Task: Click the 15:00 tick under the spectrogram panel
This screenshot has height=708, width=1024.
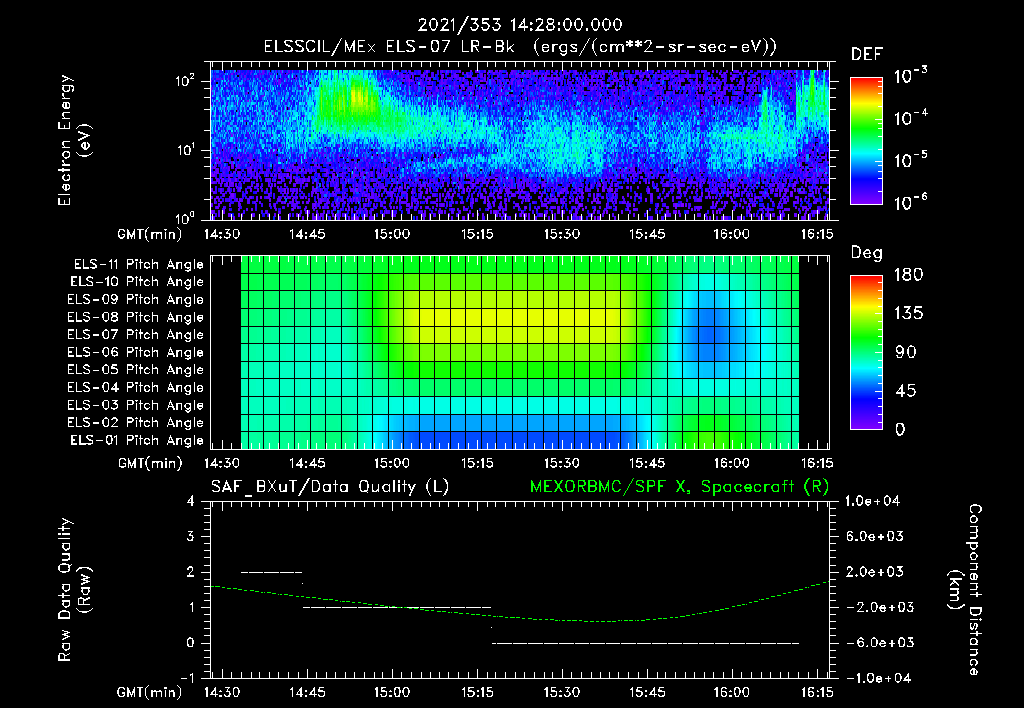Action: [392, 234]
